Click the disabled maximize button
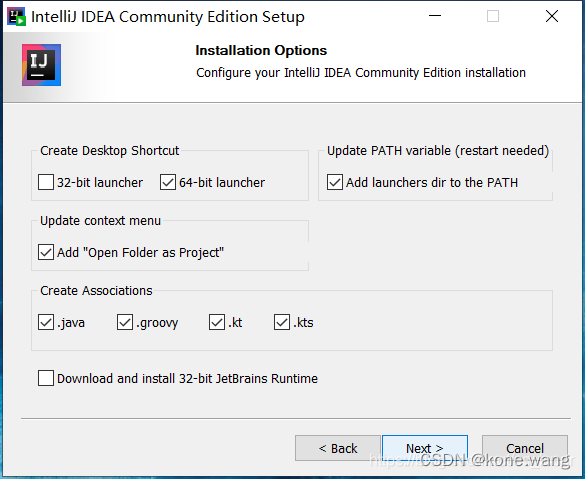Viewport: 585px width, 479px height. pyautogui.click(x=493, y=16)
